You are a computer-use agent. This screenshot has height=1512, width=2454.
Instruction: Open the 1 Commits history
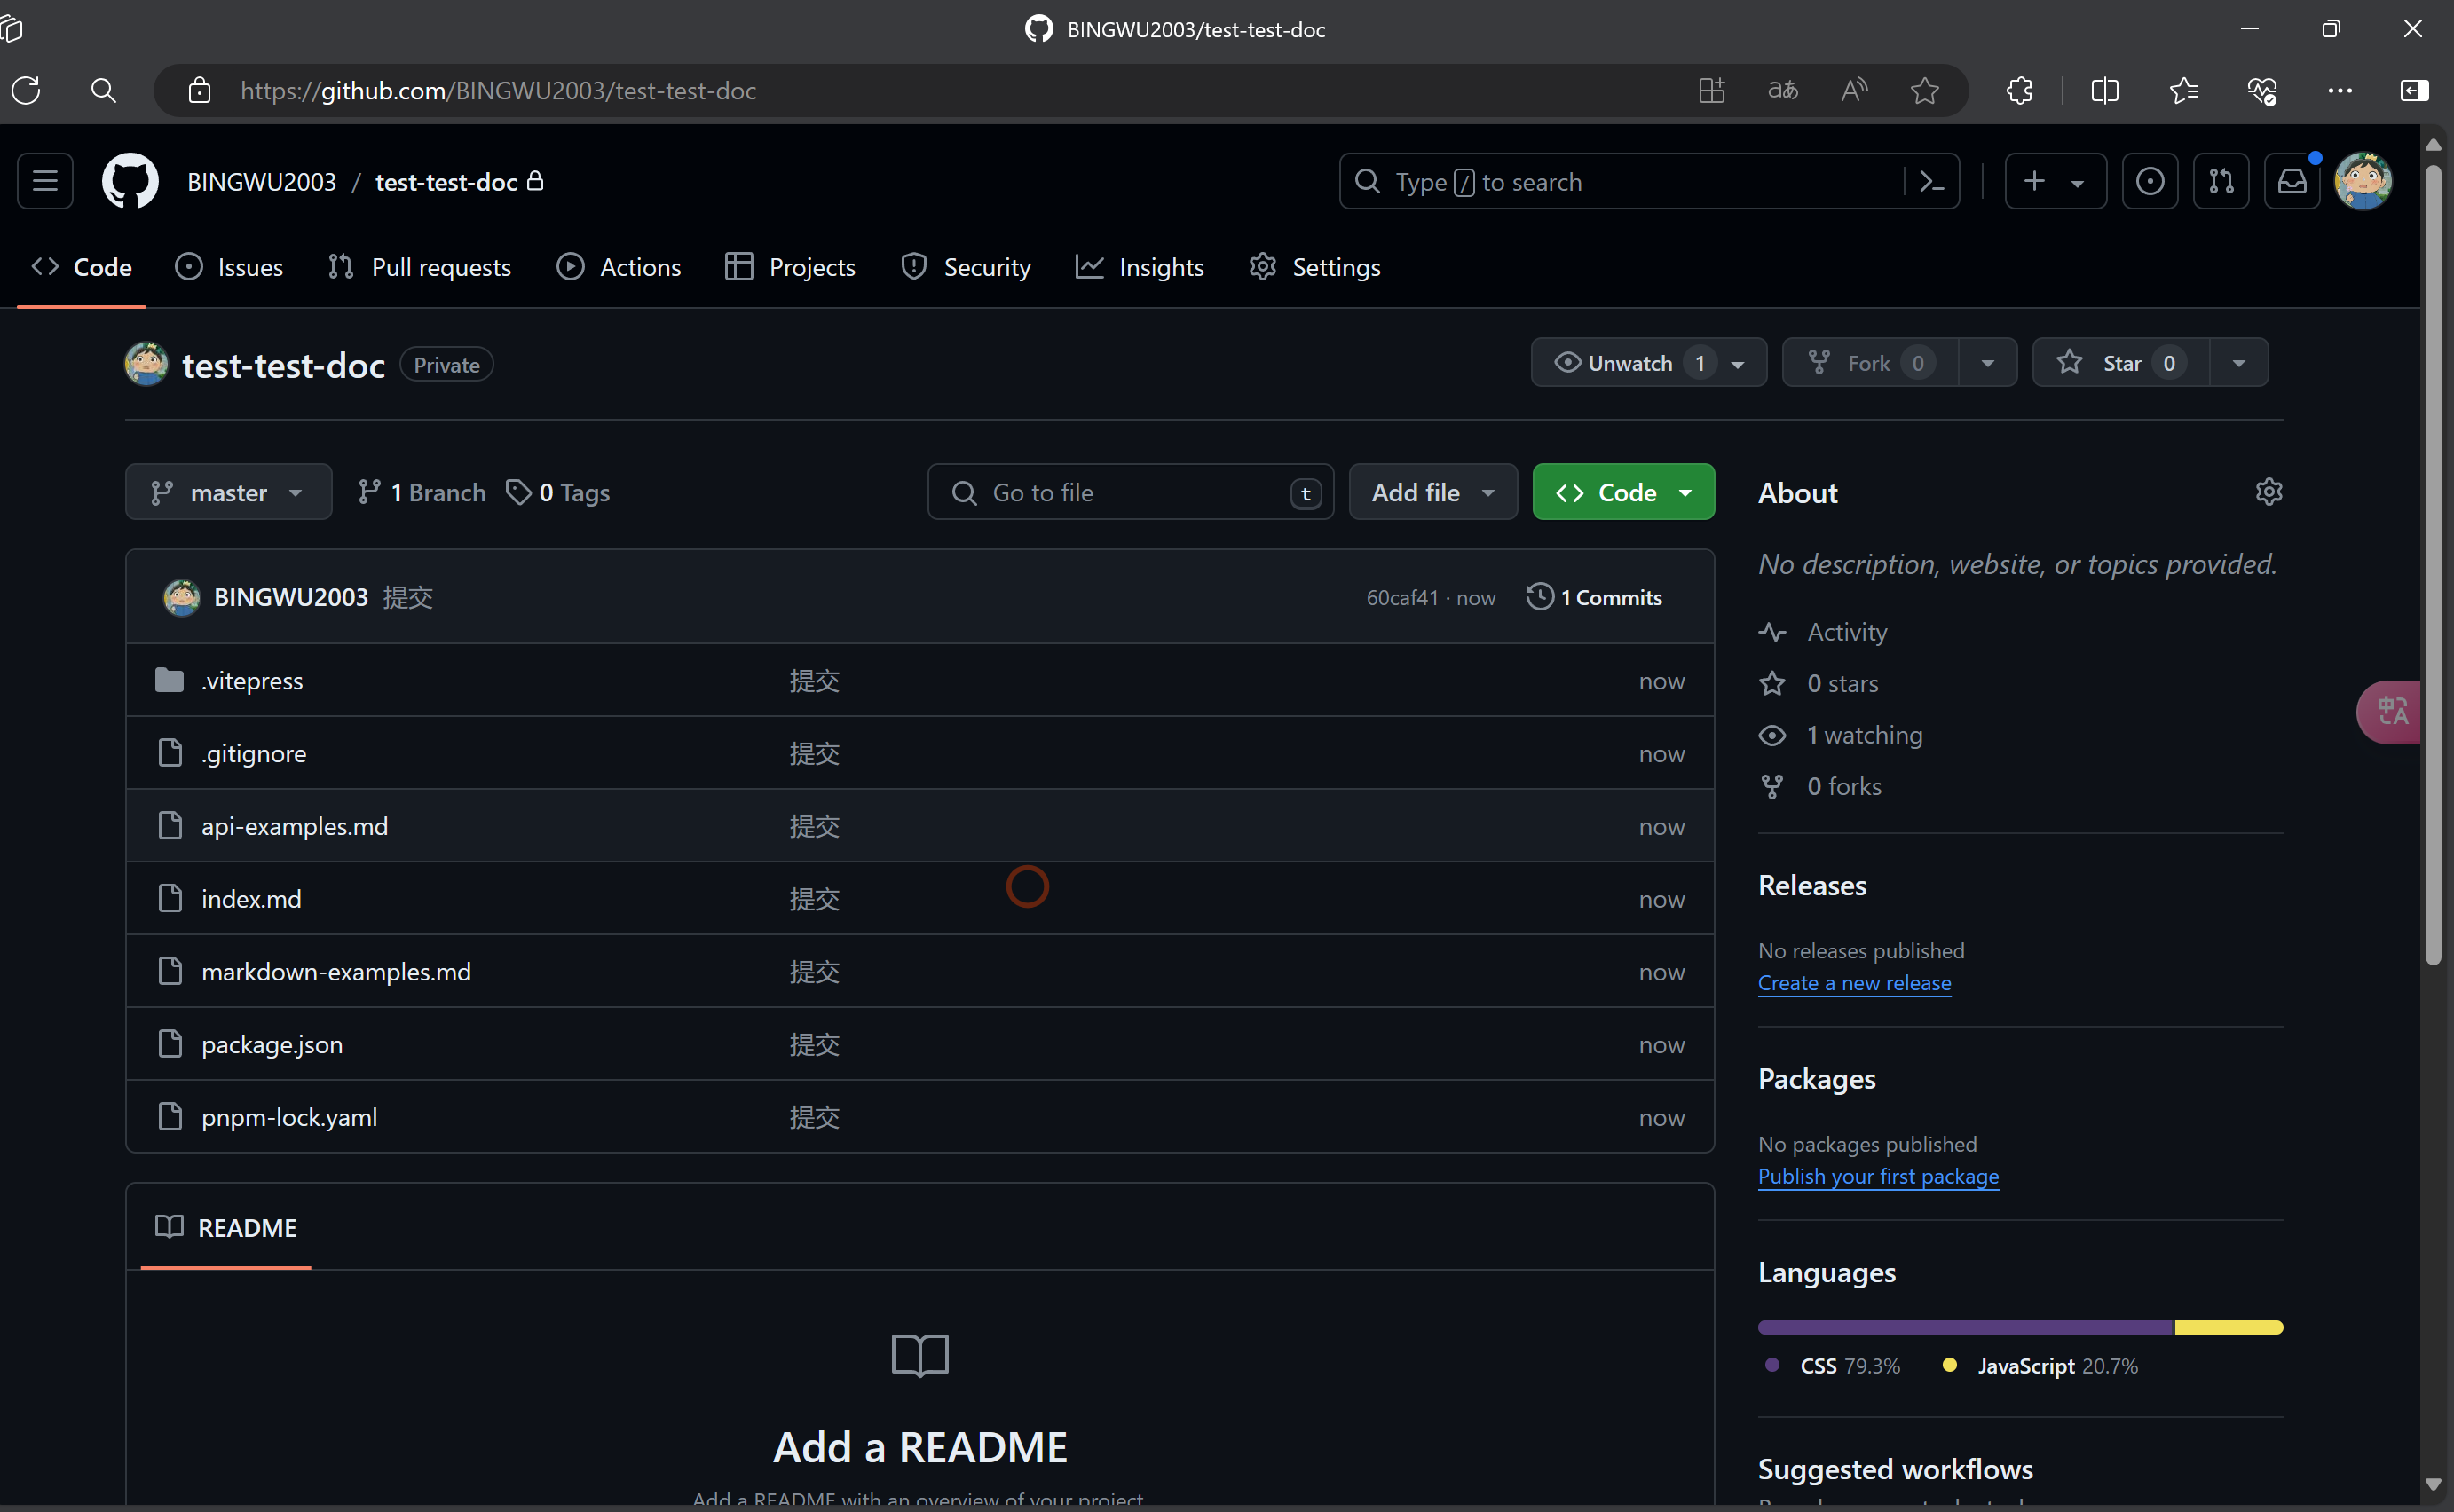pos(1594,597)
